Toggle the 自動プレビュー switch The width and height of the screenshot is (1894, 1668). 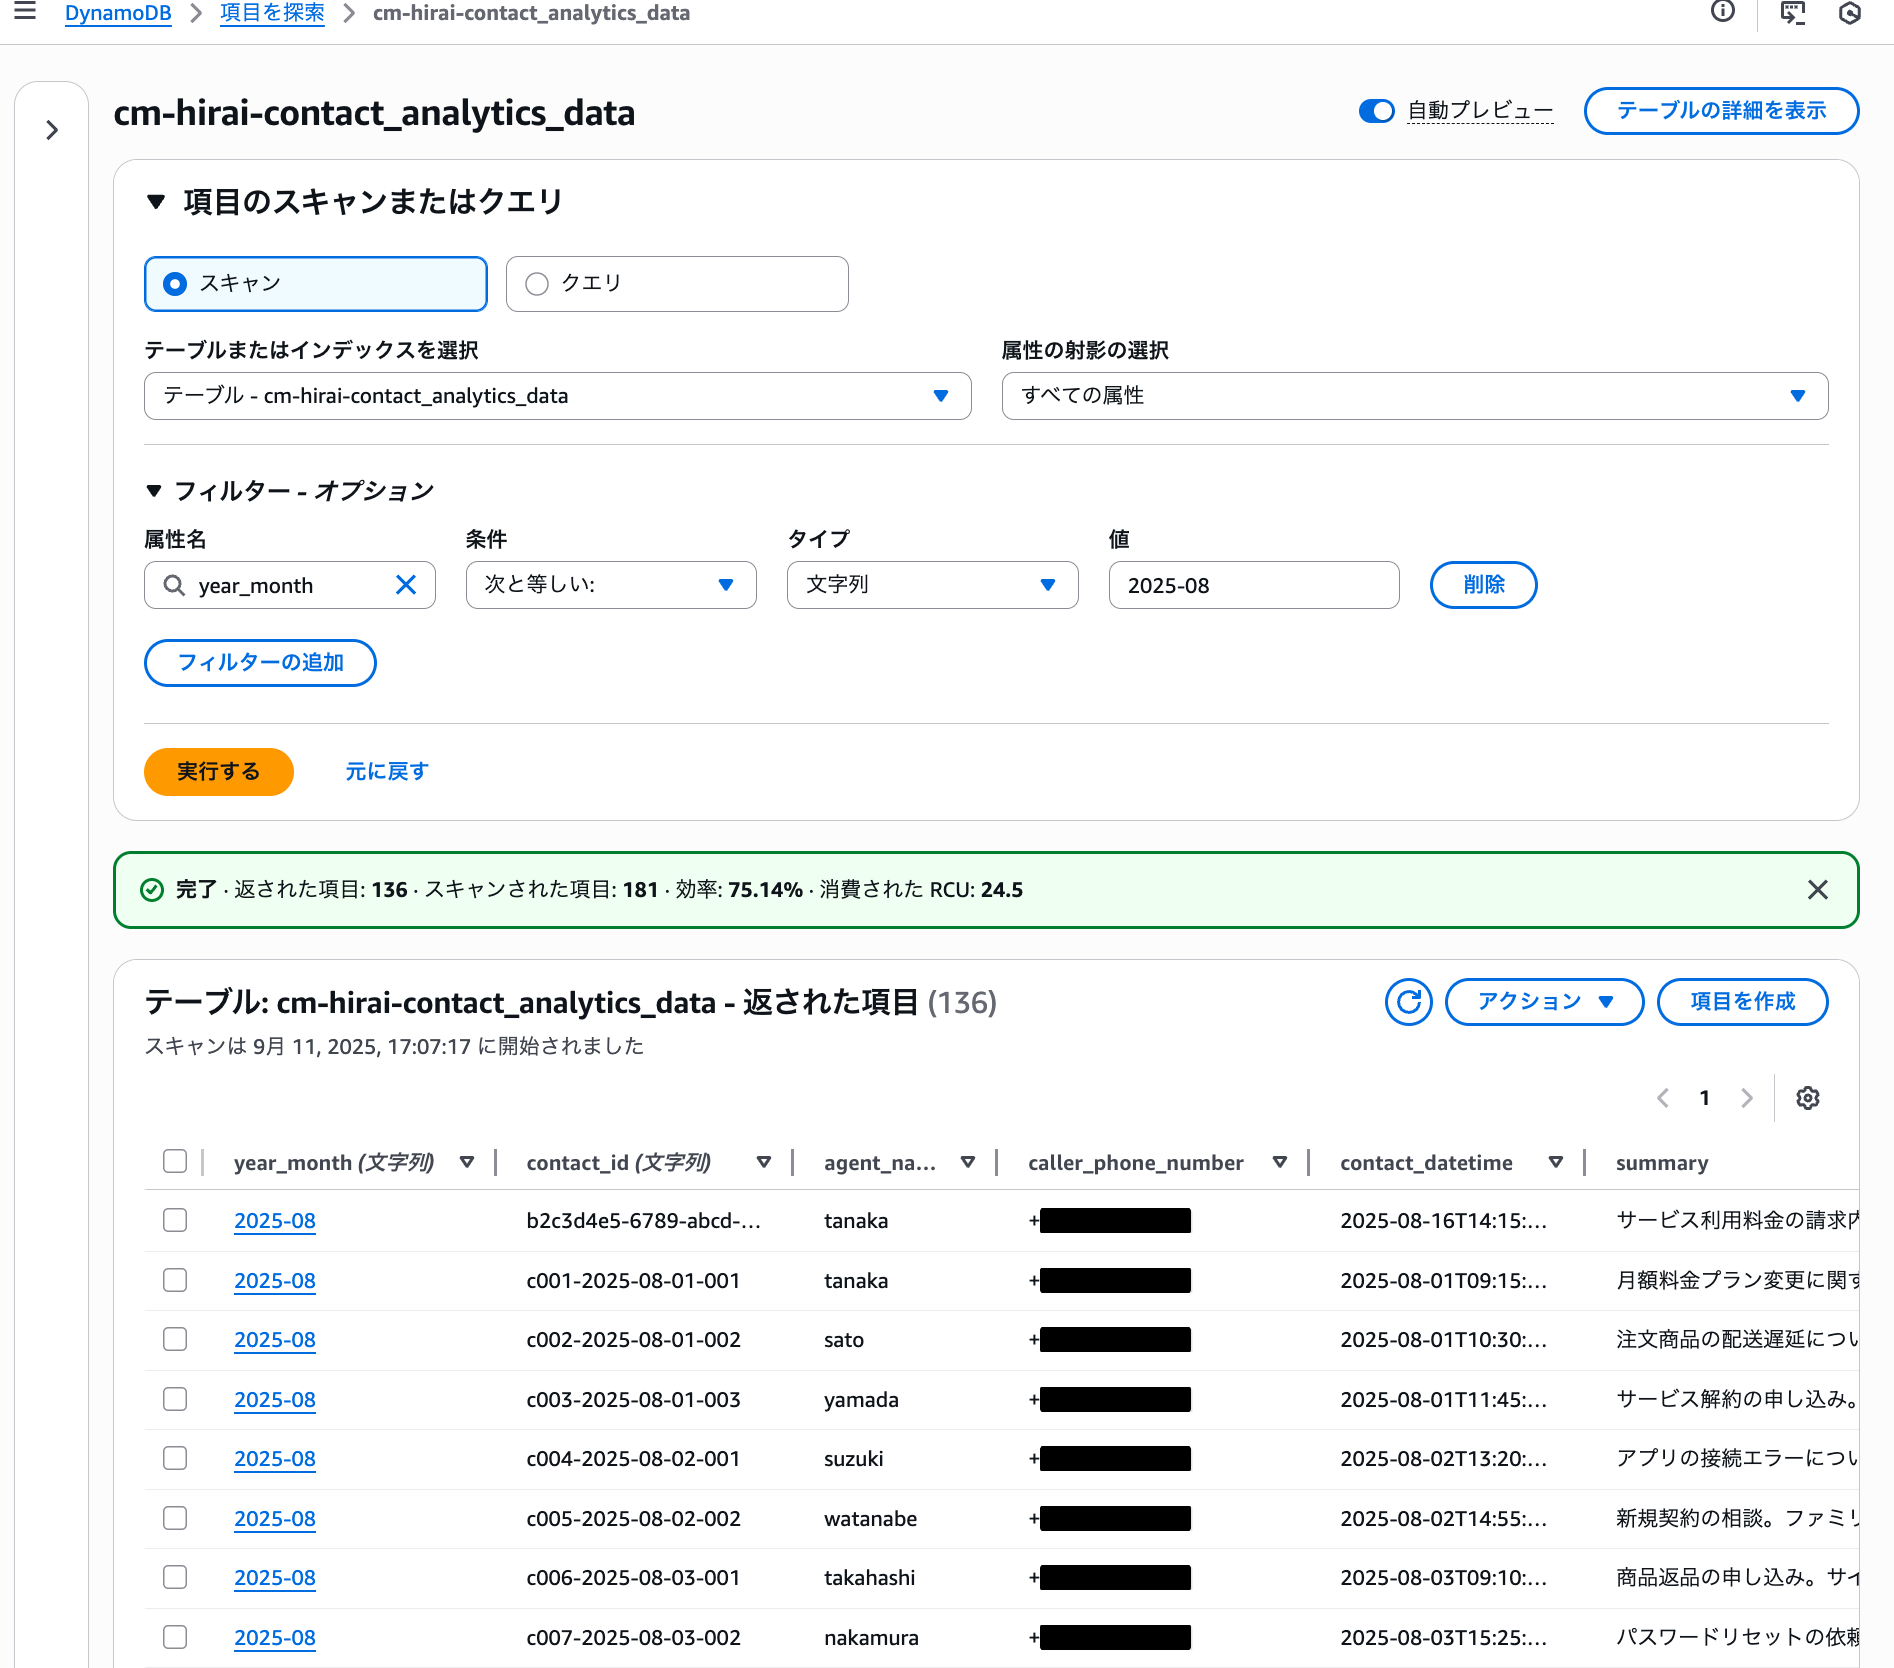point(1377,111)
